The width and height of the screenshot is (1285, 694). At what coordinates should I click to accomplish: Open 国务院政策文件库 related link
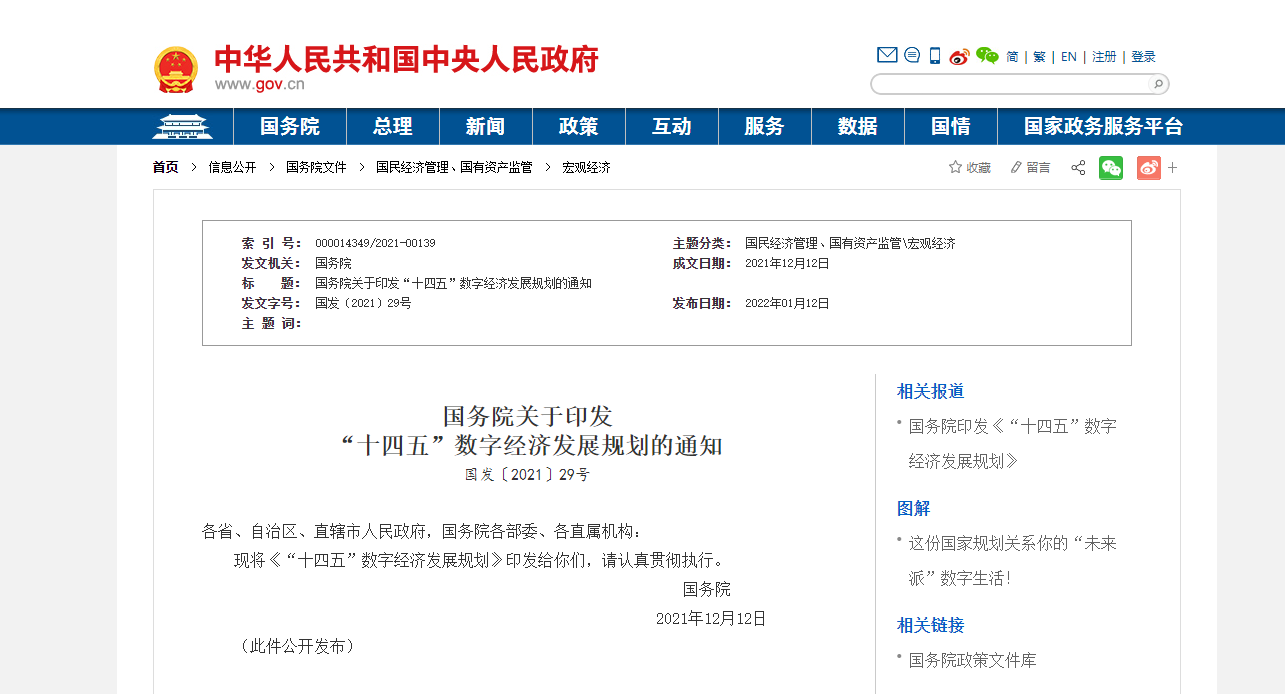click(972, 660)
